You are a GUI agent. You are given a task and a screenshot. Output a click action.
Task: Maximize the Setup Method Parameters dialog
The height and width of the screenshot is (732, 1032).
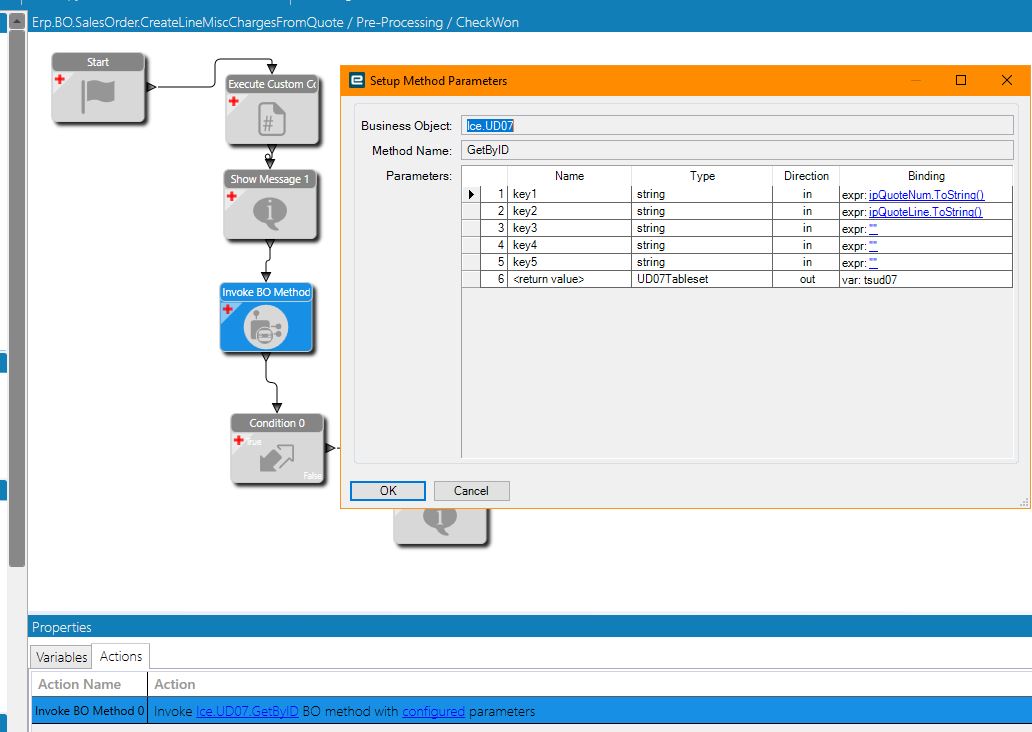961,80
